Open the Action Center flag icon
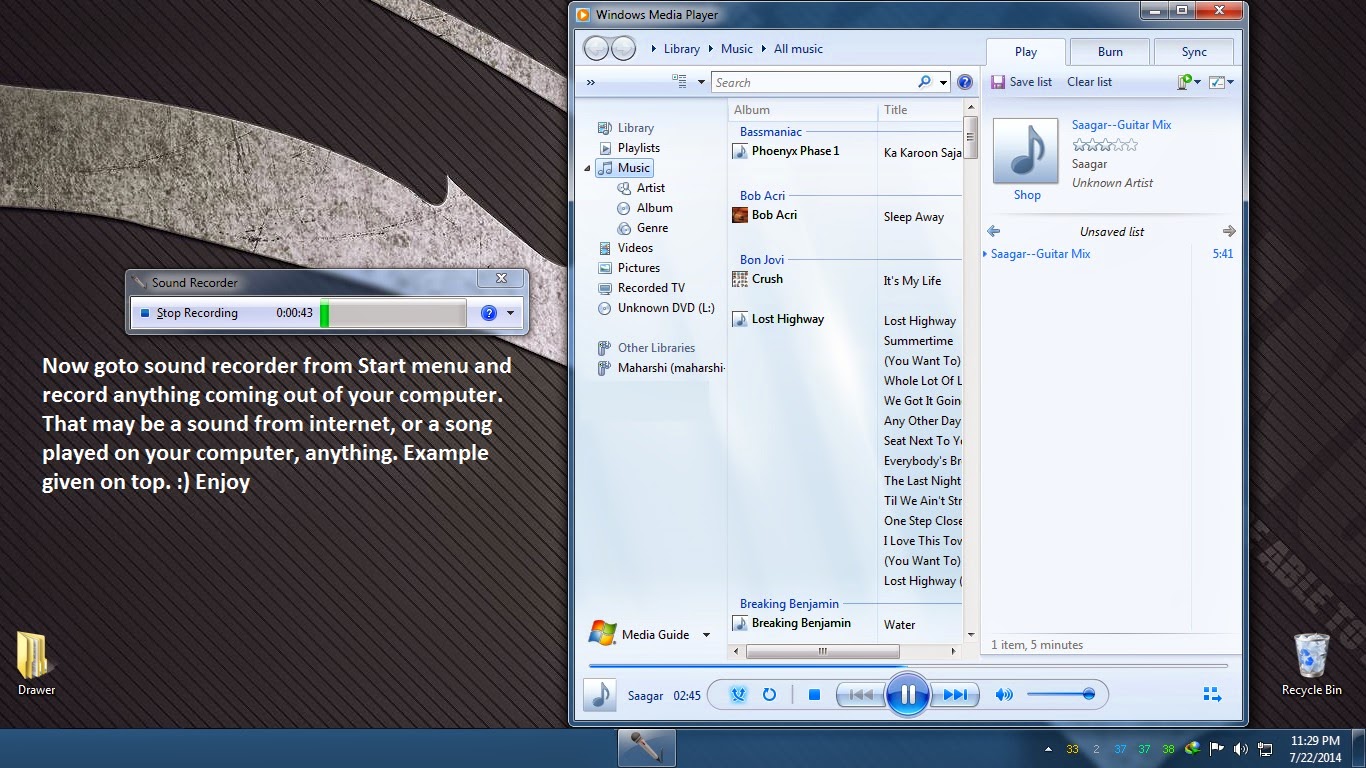This screenshot has height=768, width=1366. coord(1217,748)
